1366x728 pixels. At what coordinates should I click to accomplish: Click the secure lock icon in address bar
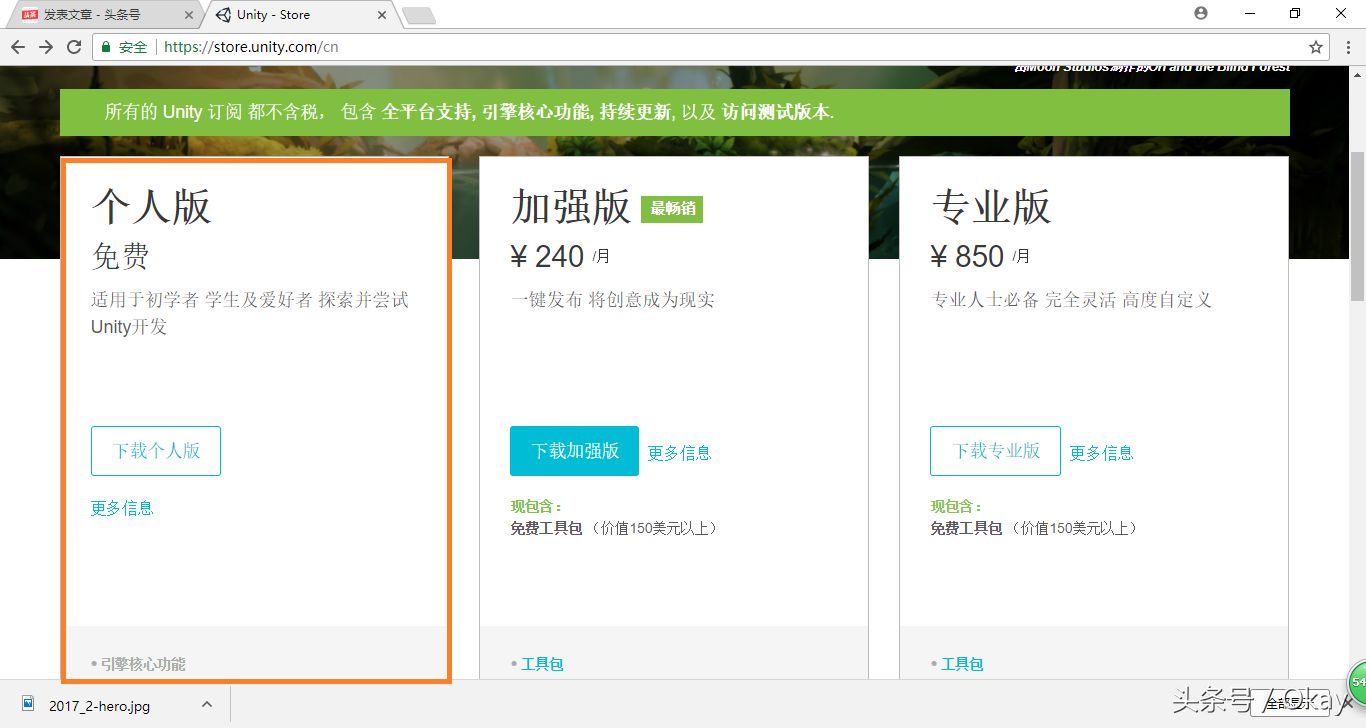(106, 47)
